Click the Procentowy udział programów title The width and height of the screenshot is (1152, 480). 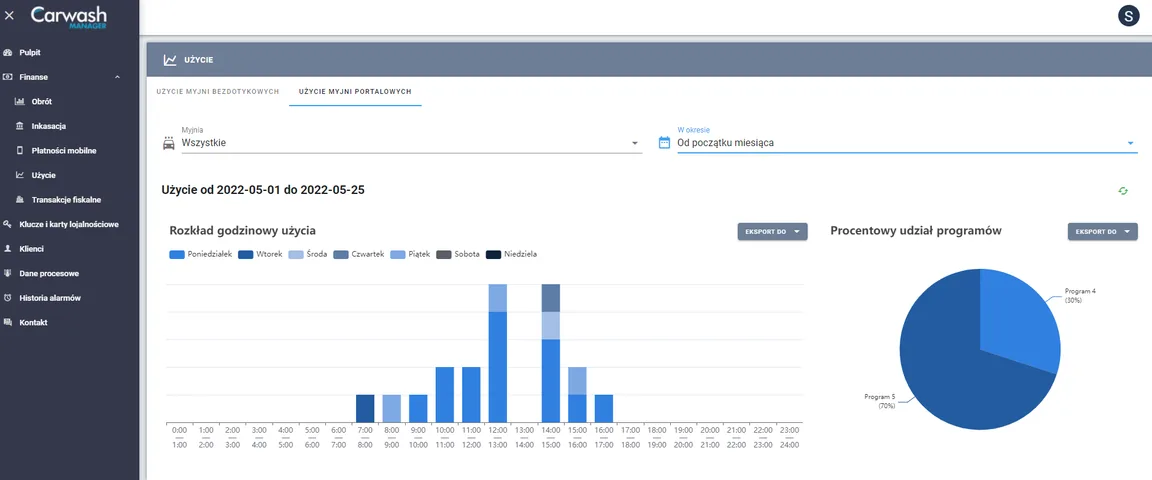915,231
